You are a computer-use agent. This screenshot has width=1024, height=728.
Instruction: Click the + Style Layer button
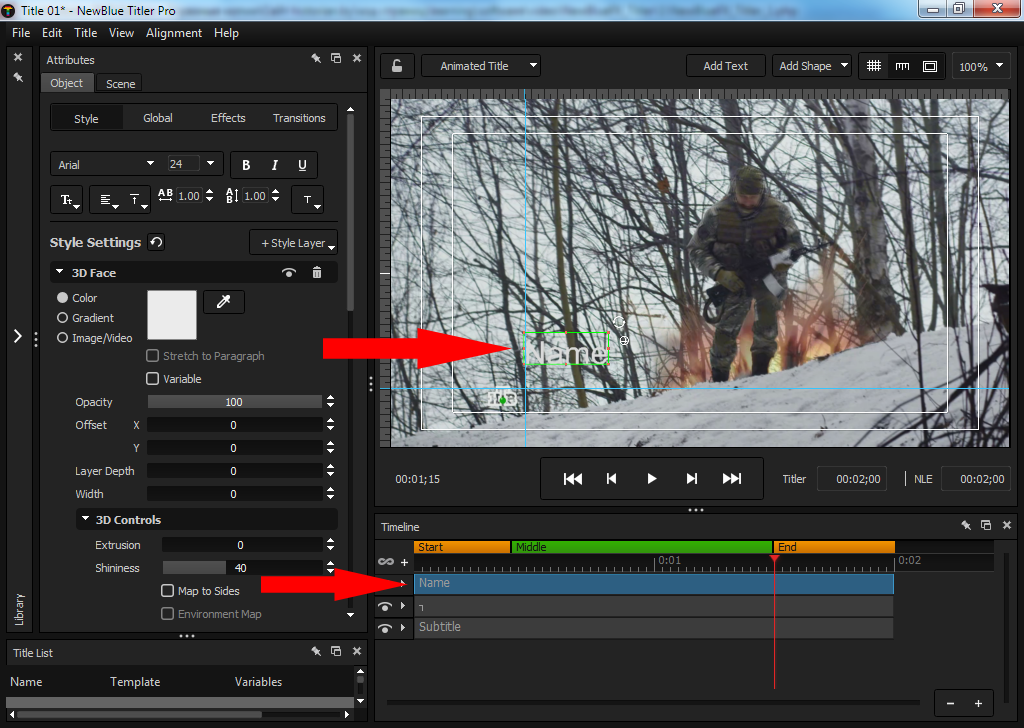point(293,243)
